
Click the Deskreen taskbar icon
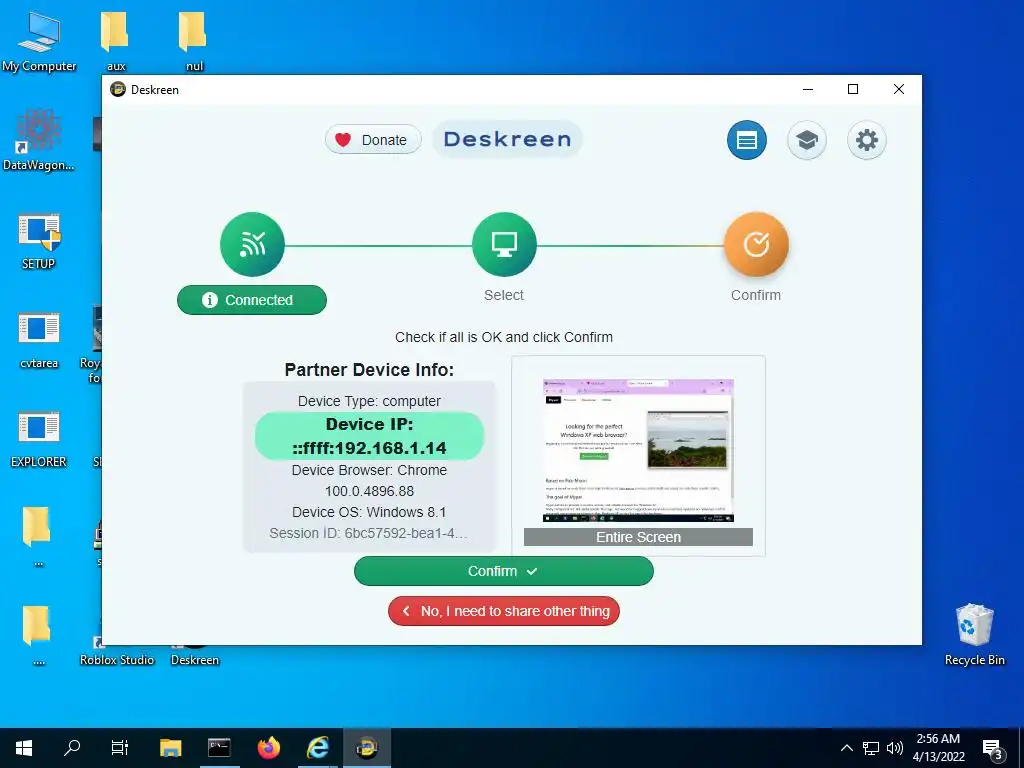pyautogui.click(x=367, y=748)
